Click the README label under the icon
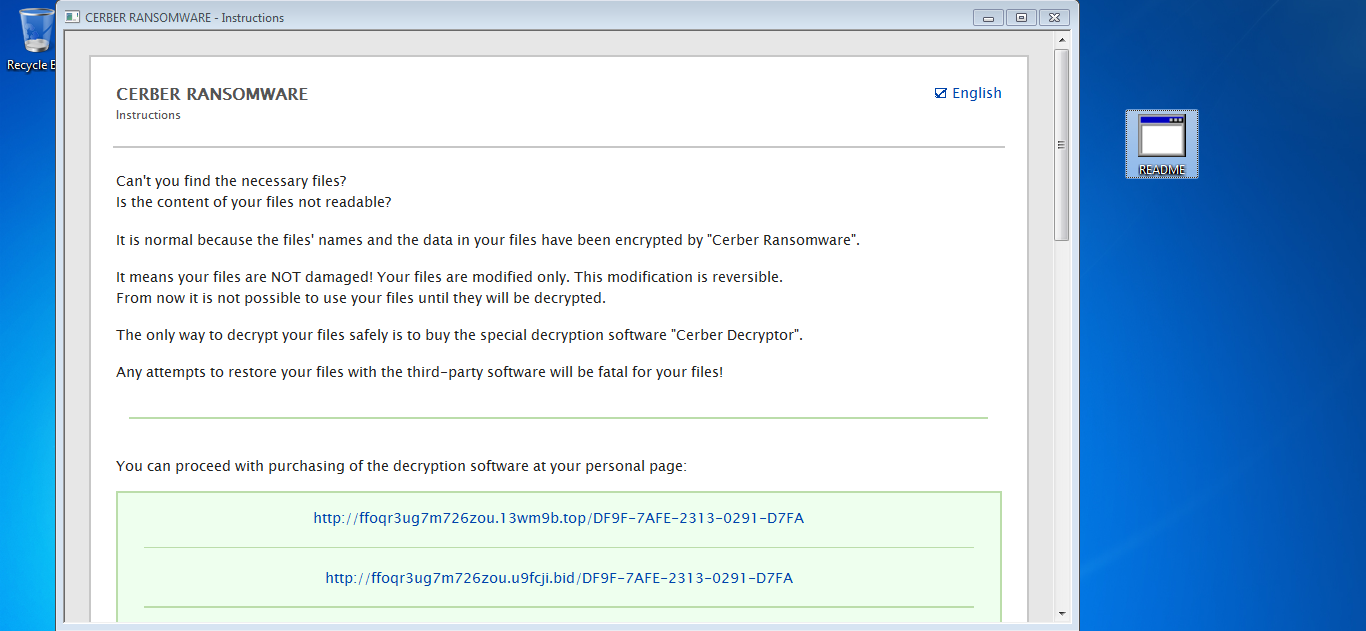 click(1161, 170)
